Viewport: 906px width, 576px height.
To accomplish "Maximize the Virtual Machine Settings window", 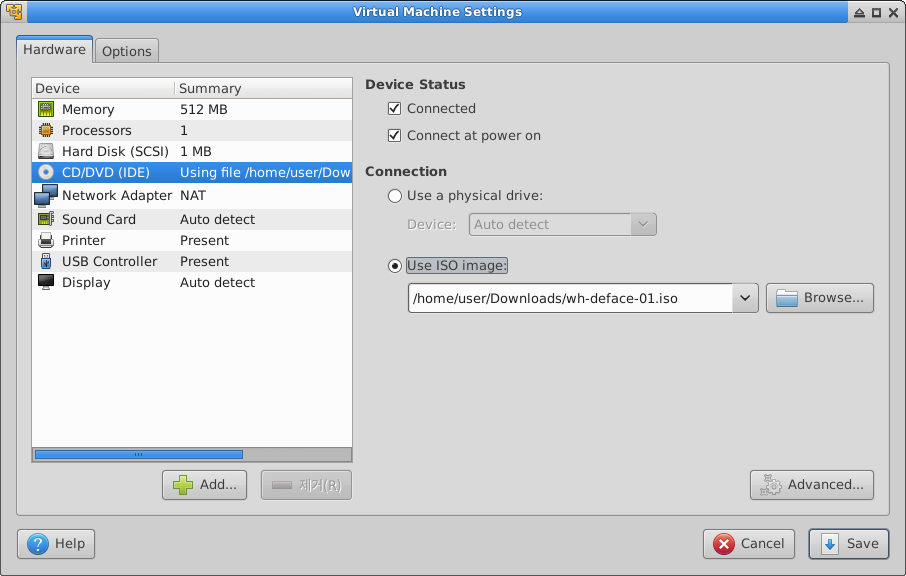I will 877,12.
